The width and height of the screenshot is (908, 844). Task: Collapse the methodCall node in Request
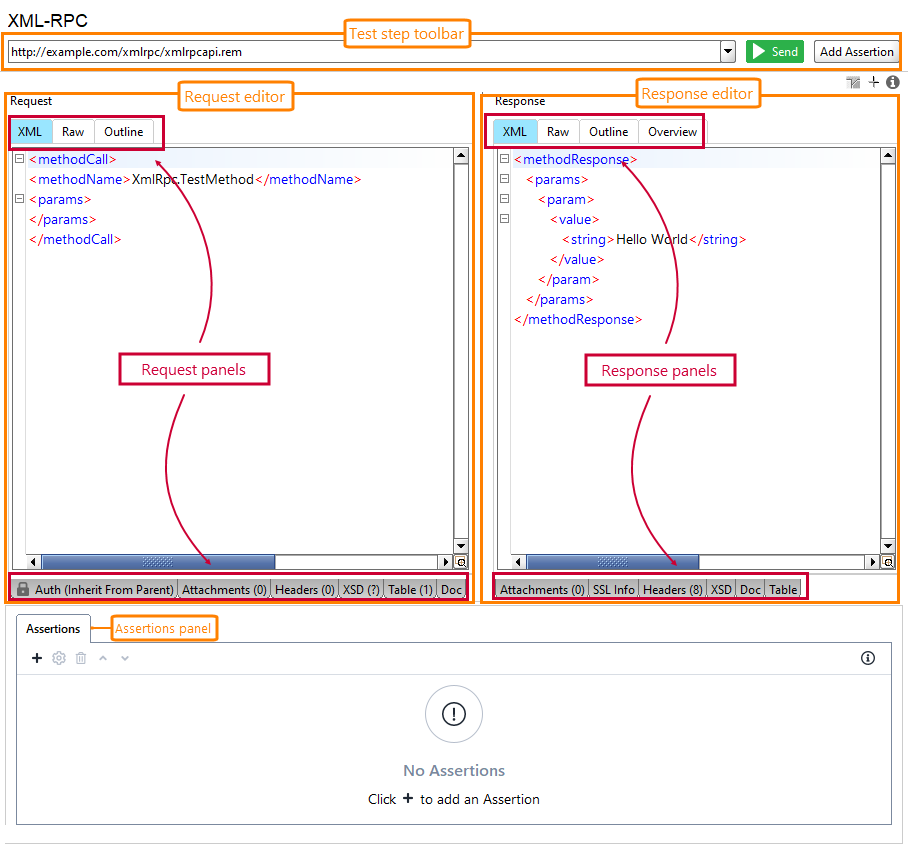[19, 158]
